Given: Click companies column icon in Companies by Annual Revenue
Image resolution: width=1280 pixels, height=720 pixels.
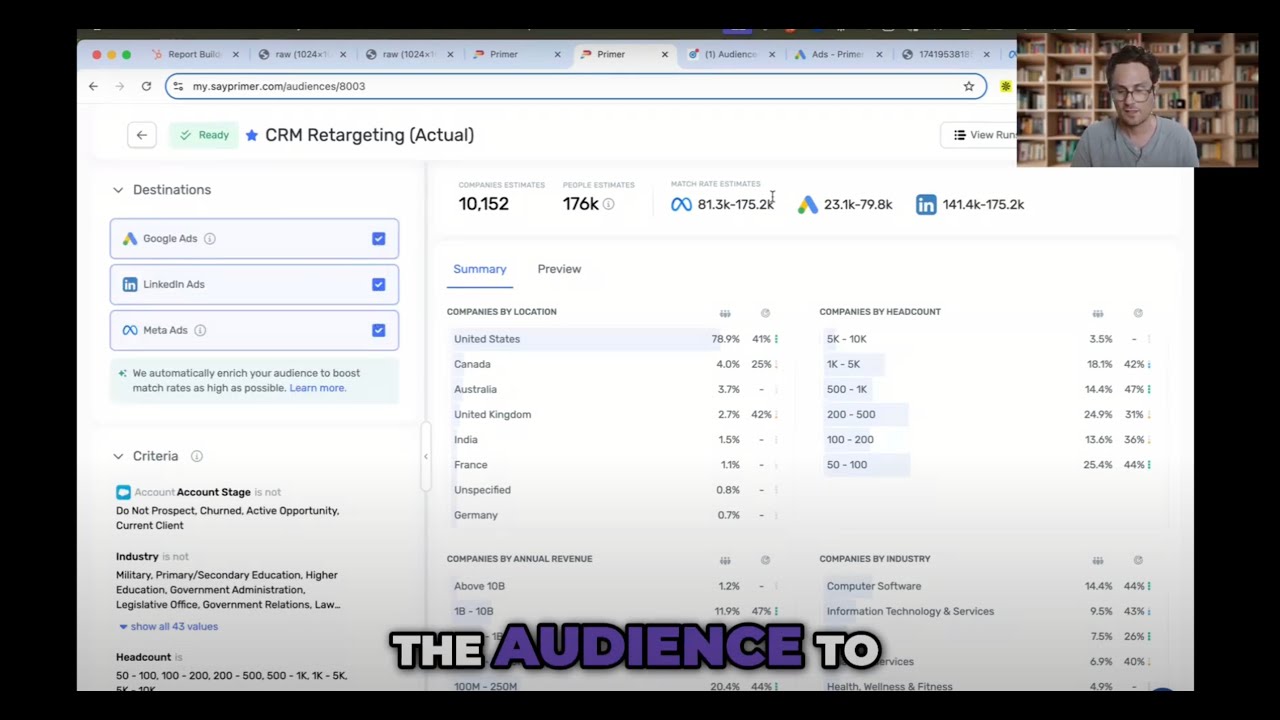Looking at the screenshot, I should pyautogui.click(x=725, y=560).
